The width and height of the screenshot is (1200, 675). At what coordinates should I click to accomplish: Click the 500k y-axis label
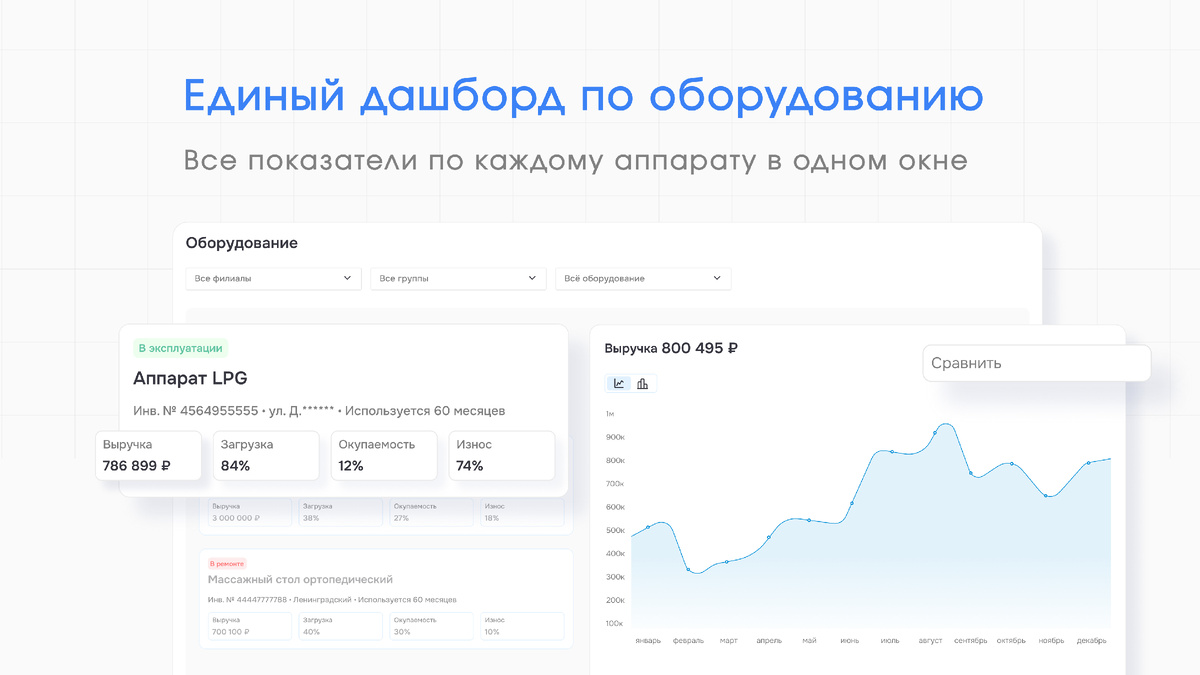click(x=614, y=530)
